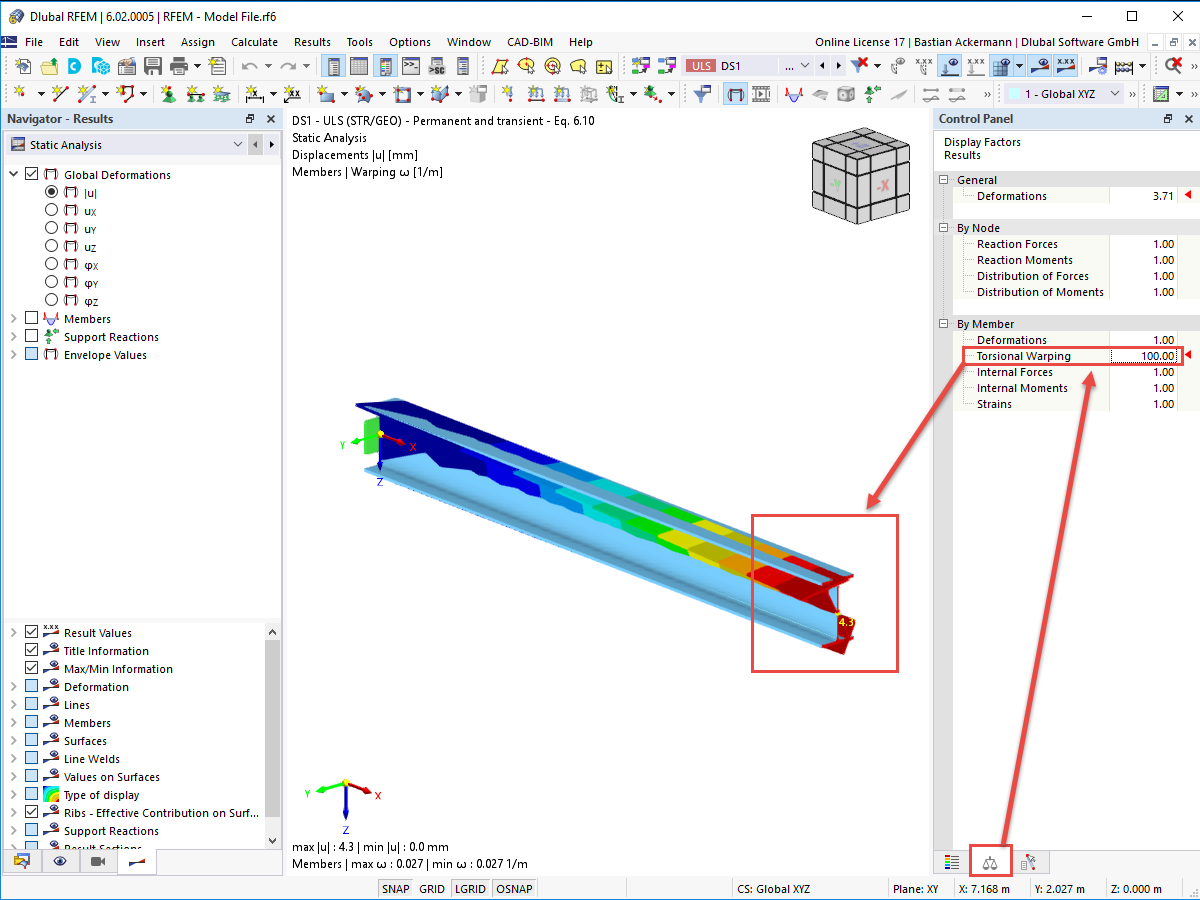Open the CAD-BIM menu
Screen dimensions: 1200x900
(529, 42)
